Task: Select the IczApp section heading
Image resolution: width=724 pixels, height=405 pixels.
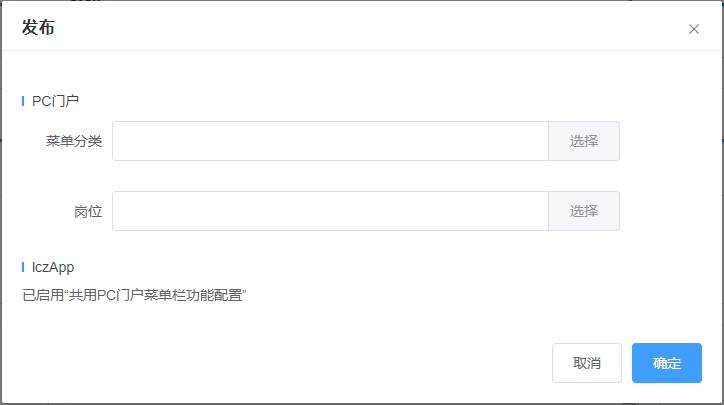Action: 53,267
